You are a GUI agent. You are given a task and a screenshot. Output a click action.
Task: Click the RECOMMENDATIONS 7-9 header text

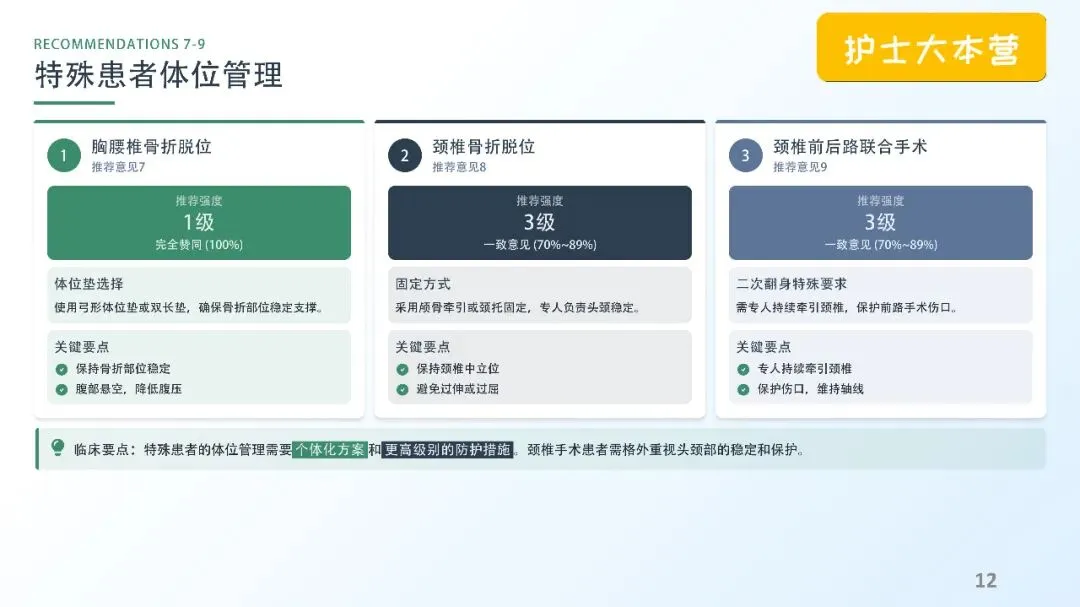120,44
